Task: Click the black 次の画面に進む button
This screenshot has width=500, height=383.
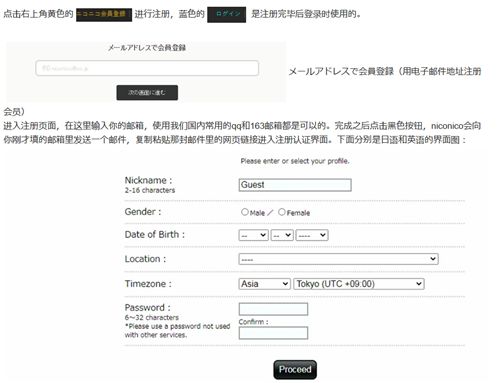Action: [x=147, y=92]
